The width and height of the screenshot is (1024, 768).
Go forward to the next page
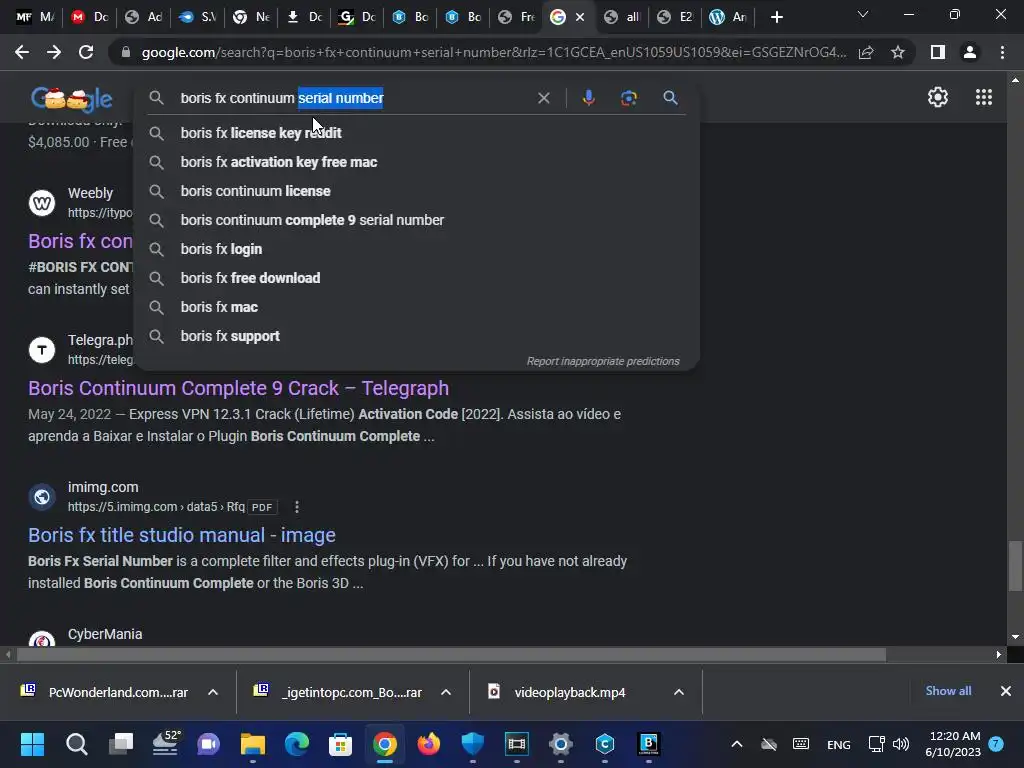[x=54, y=52]
